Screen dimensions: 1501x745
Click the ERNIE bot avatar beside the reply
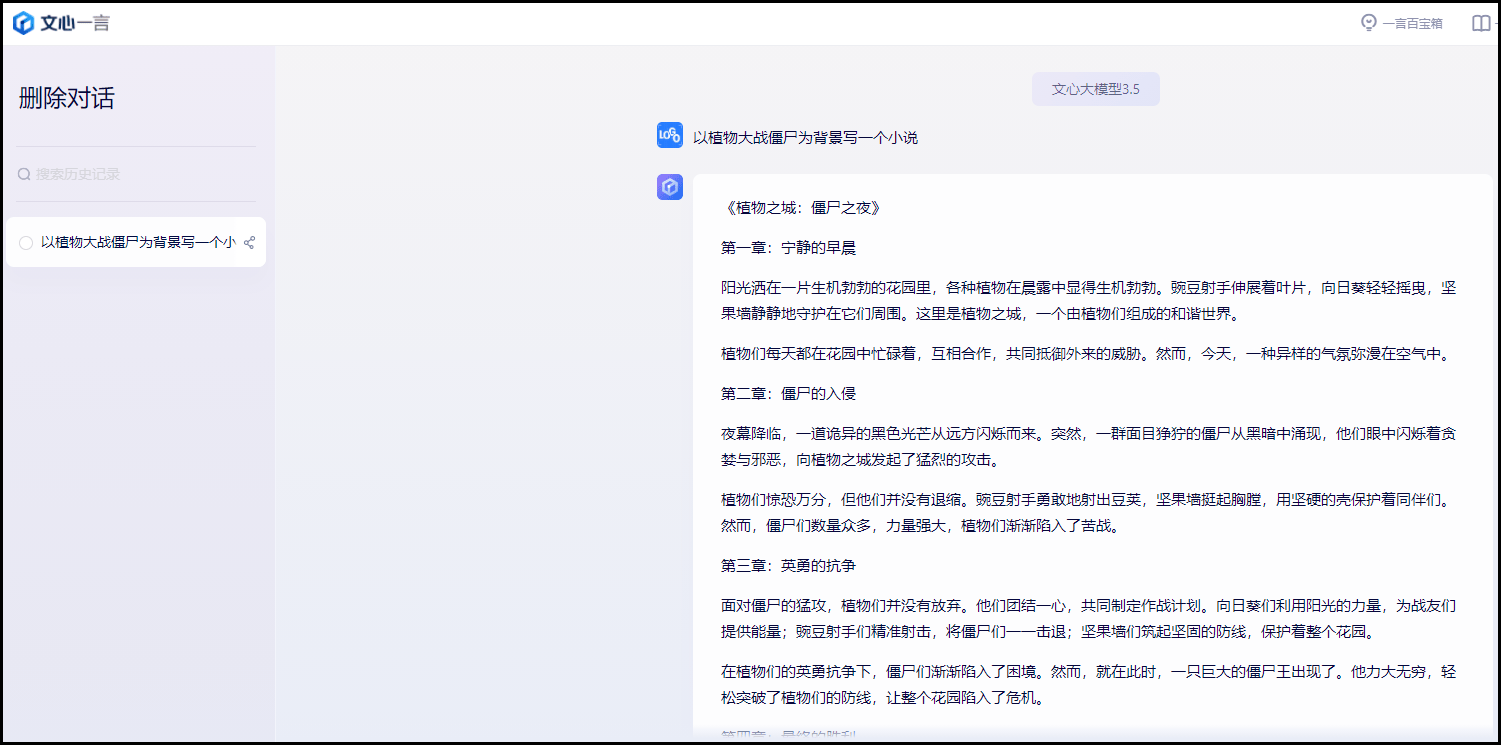pyautogui.click(x=670, y=186)
